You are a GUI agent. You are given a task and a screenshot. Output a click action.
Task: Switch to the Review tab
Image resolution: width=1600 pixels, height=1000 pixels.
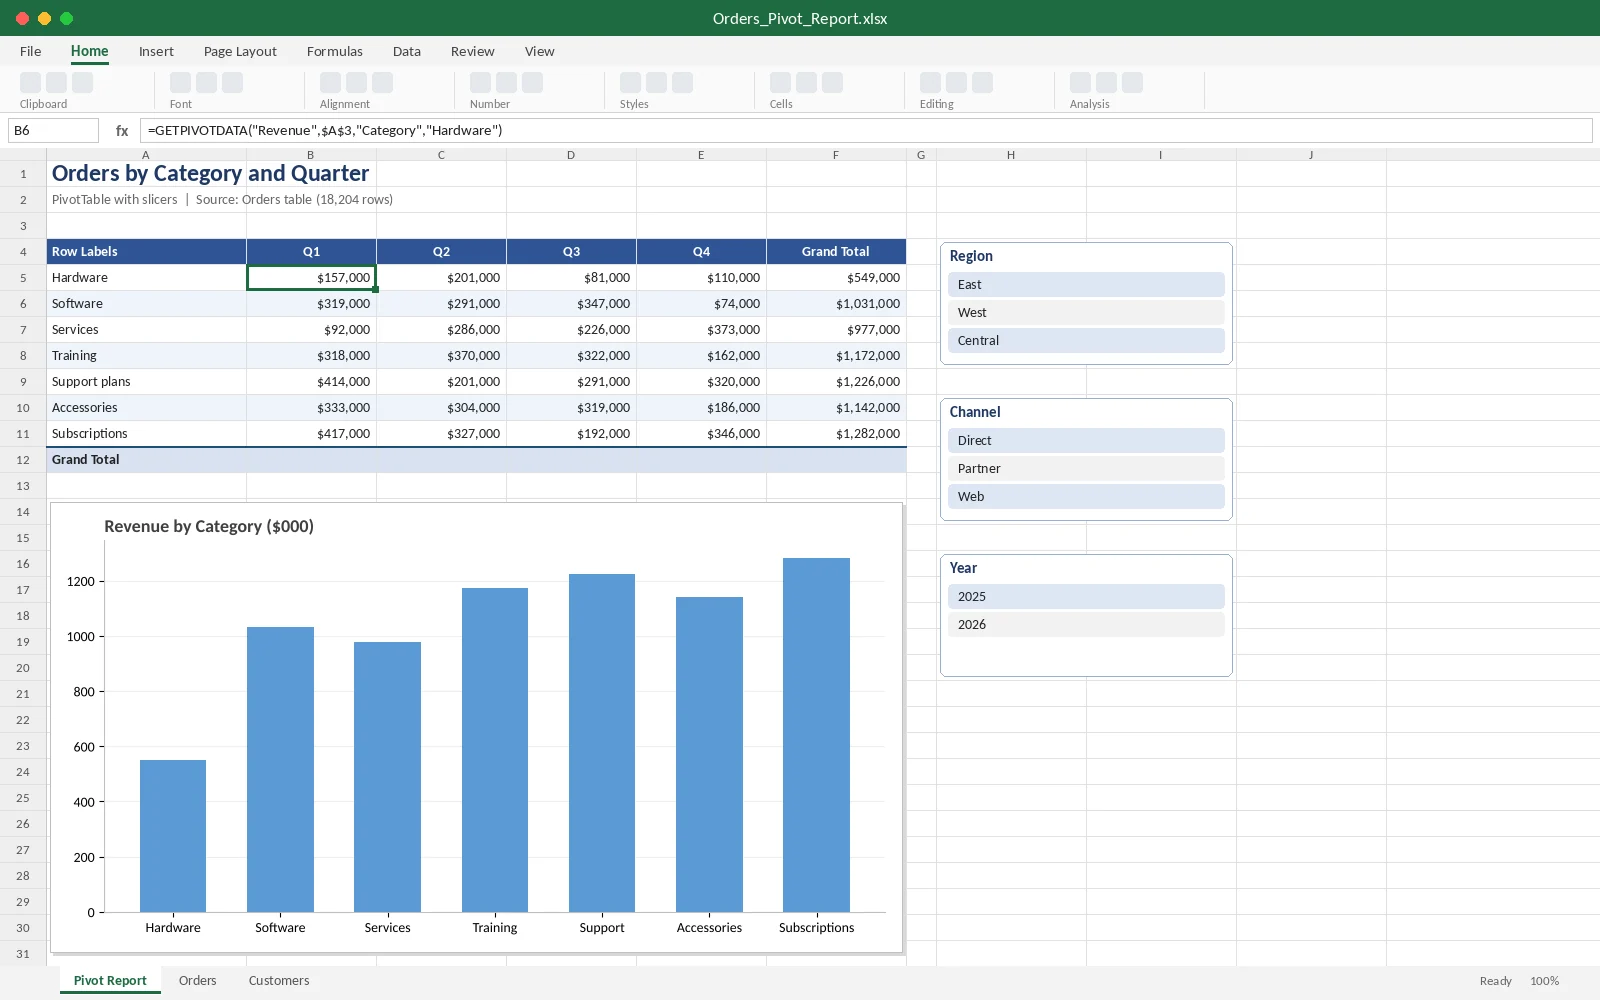[x=472, y=51]
